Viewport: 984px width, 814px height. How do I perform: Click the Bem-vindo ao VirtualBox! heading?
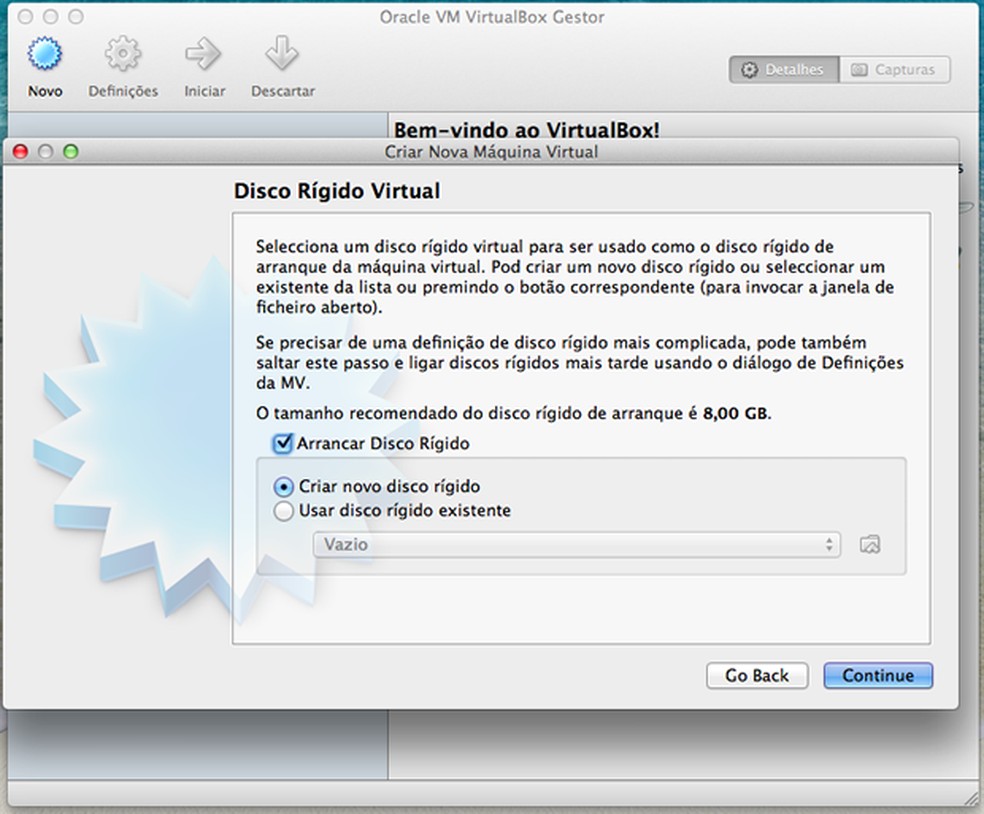527,130
